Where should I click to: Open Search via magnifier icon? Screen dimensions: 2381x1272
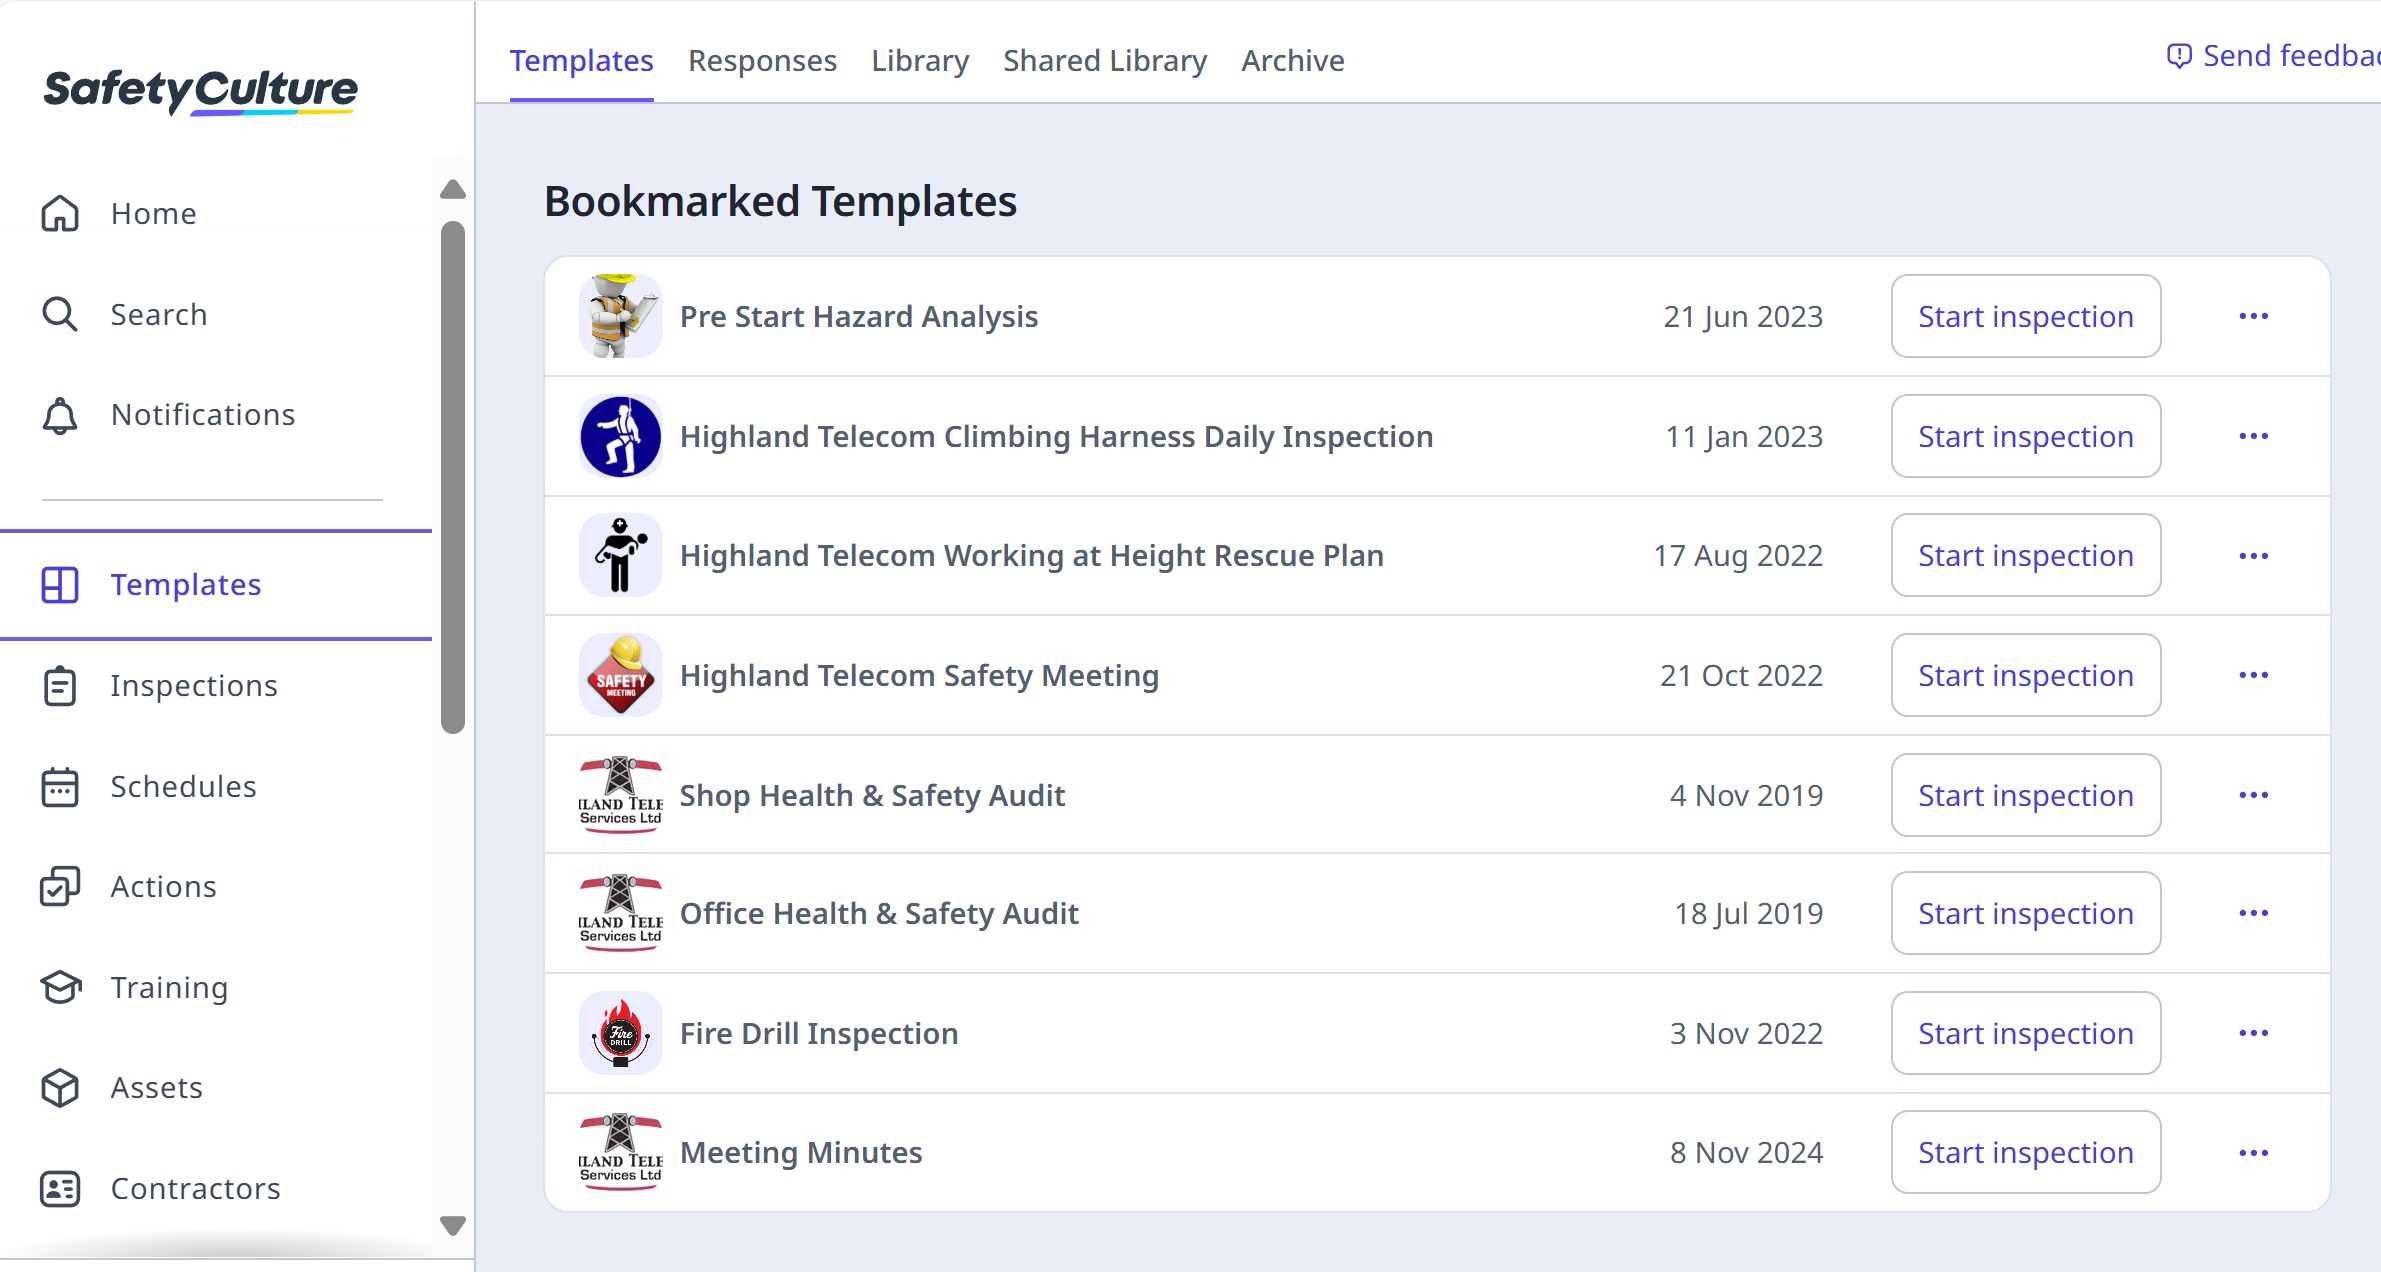(60, 314)
